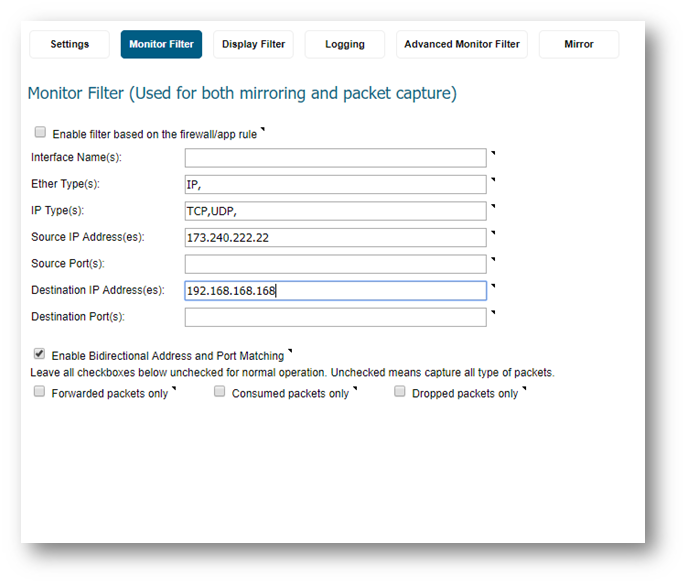Click tooltip marker after firewall/app rule label
687x585 pixels.
pyautogui.click(x=263, y=129)
